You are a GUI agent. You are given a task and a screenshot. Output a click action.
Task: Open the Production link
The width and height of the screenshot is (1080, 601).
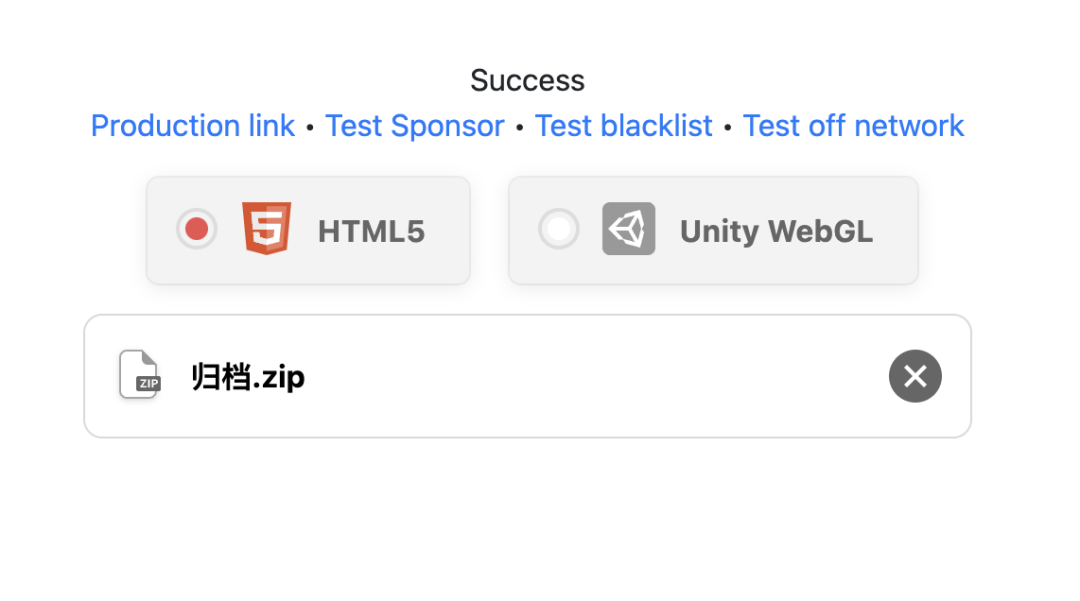(x=193, y=126)
